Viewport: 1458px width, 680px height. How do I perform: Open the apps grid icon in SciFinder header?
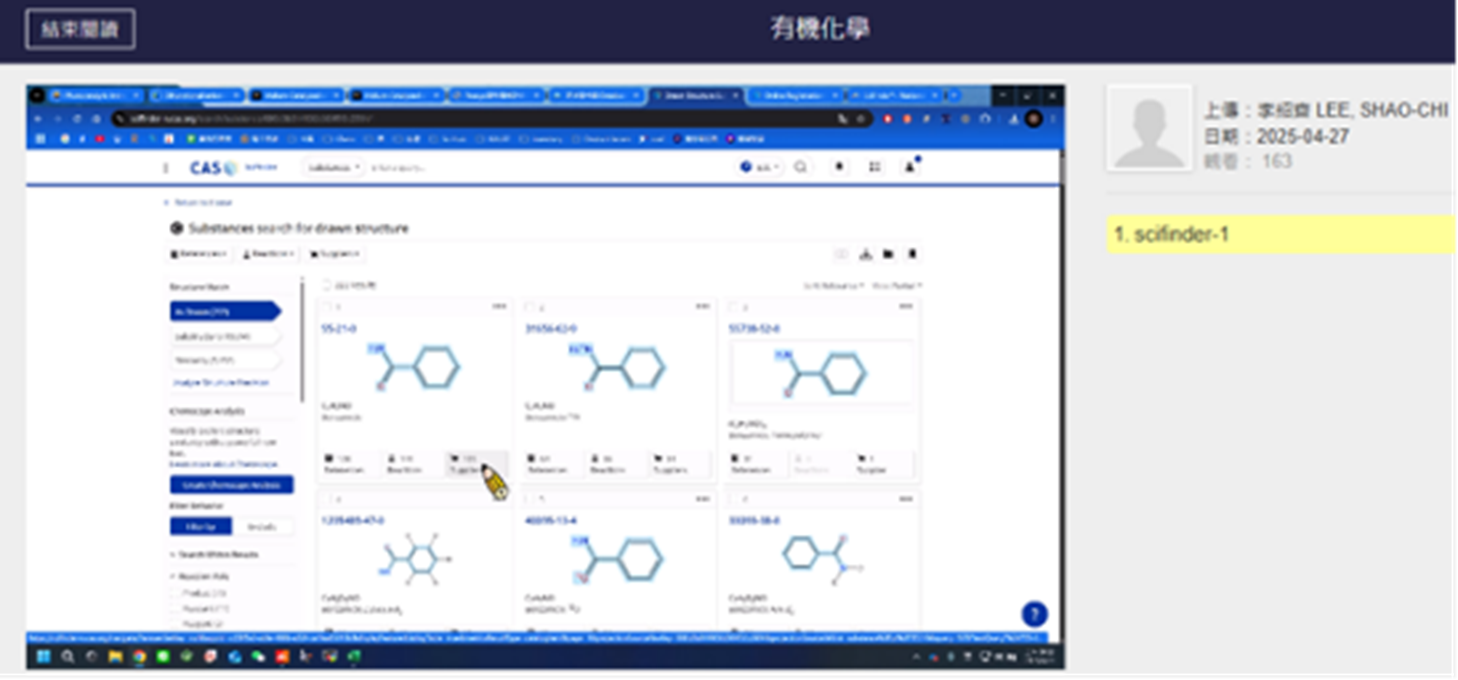(x=874, y=168)
